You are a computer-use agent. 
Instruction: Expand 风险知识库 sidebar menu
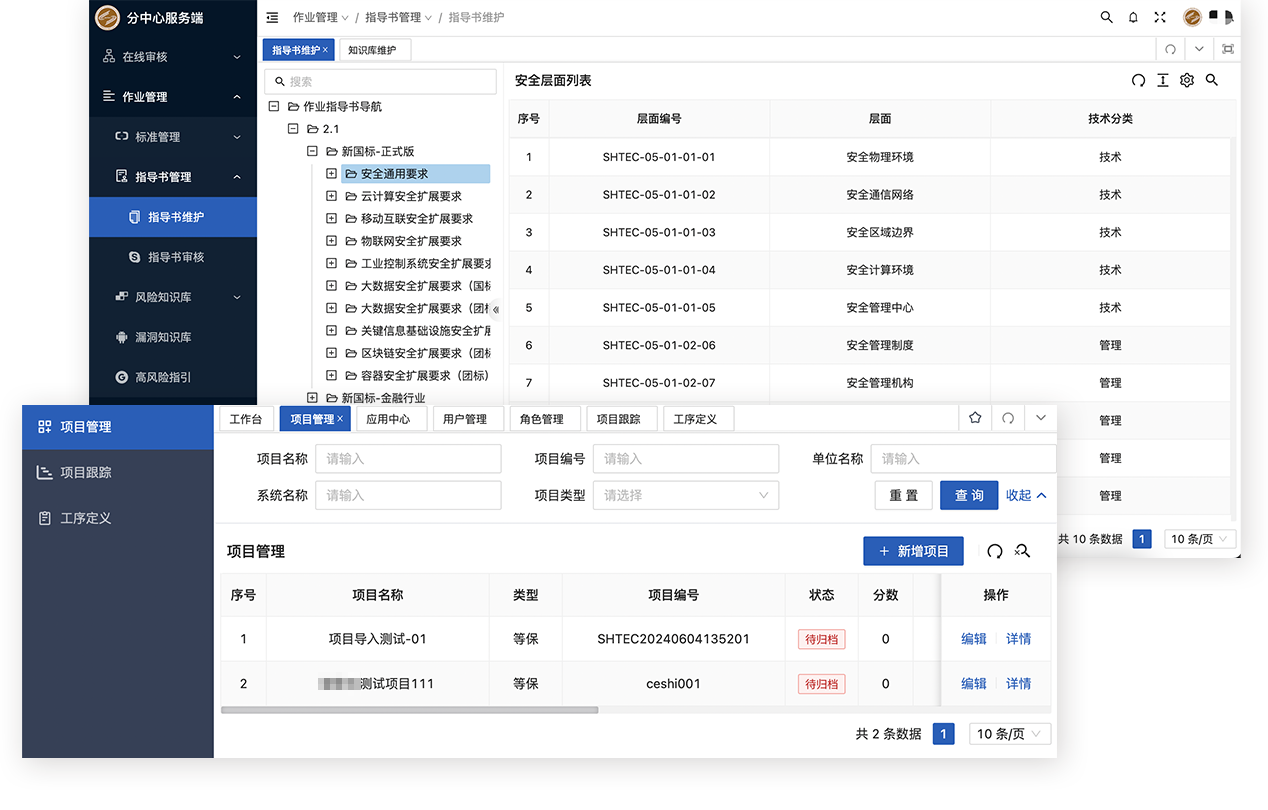click(173, 297)
